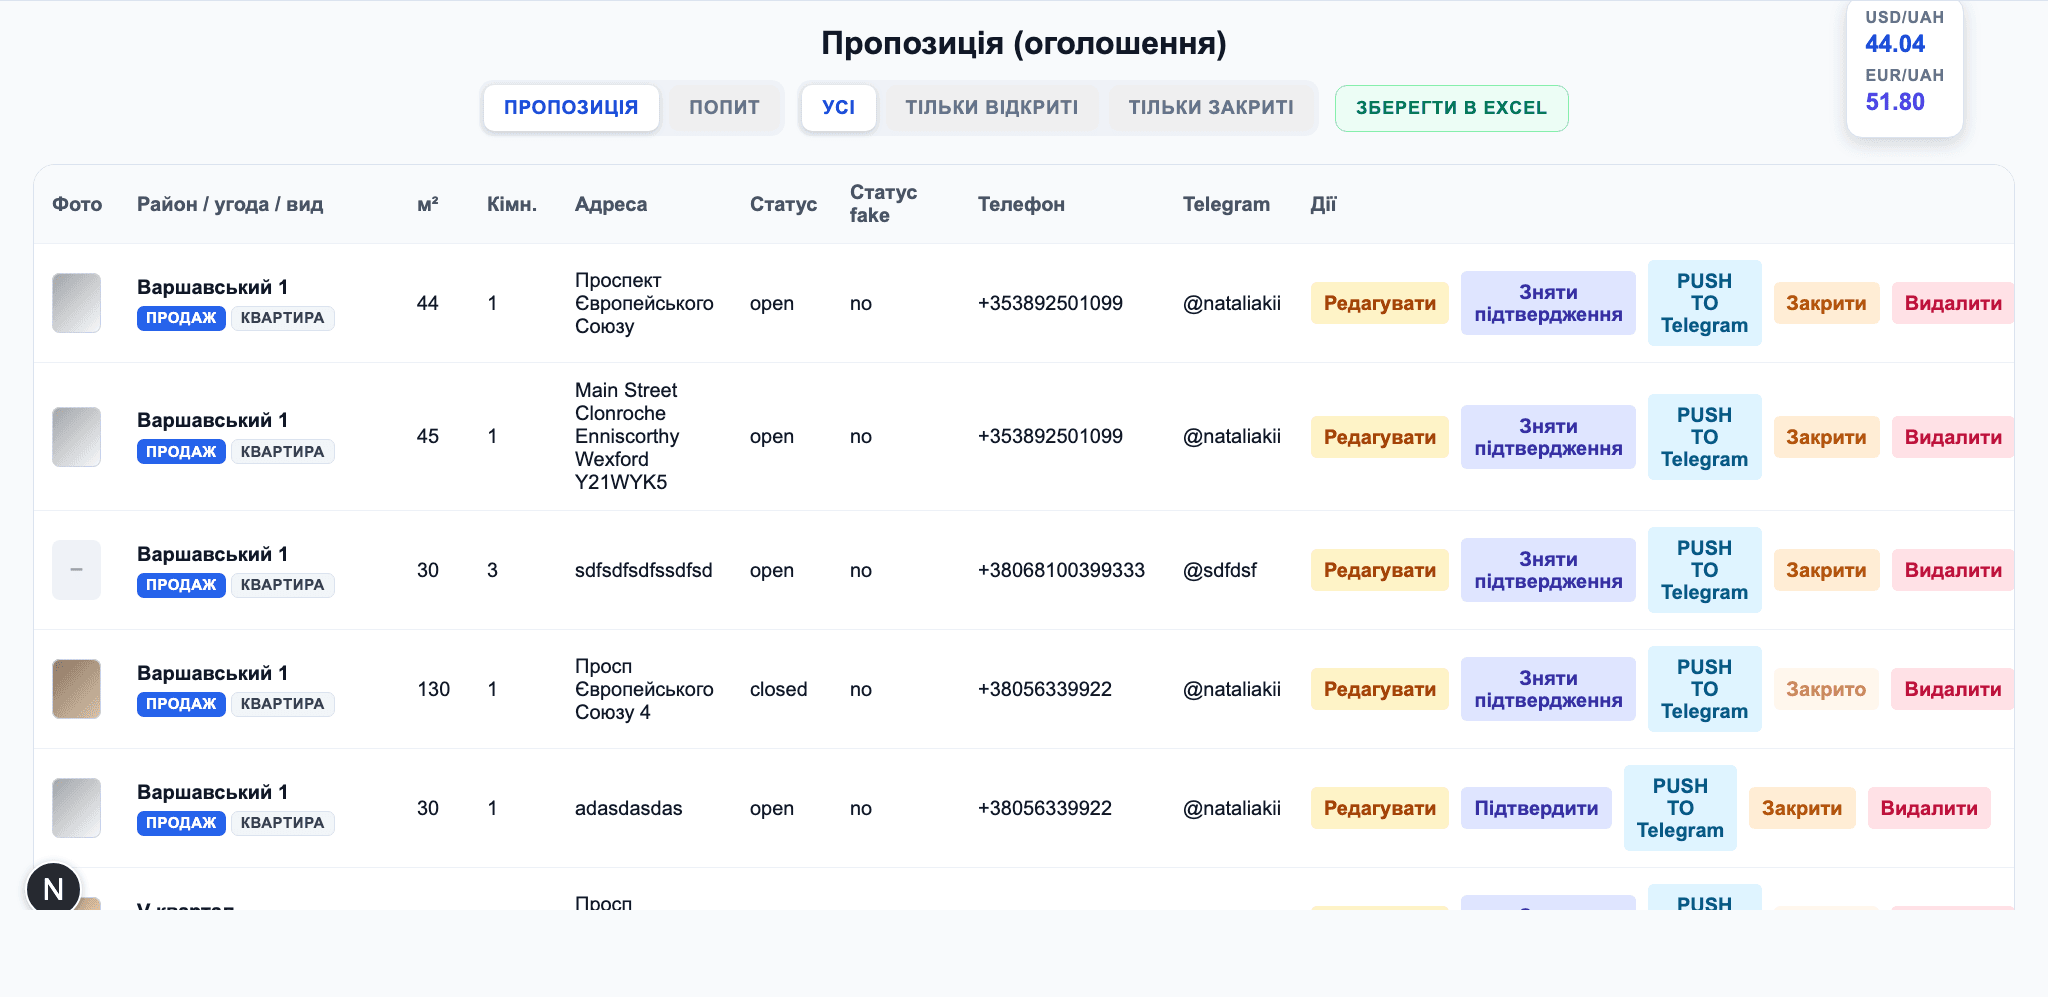Open photo thumbnail of 44 m² listing

click(76, 303)
